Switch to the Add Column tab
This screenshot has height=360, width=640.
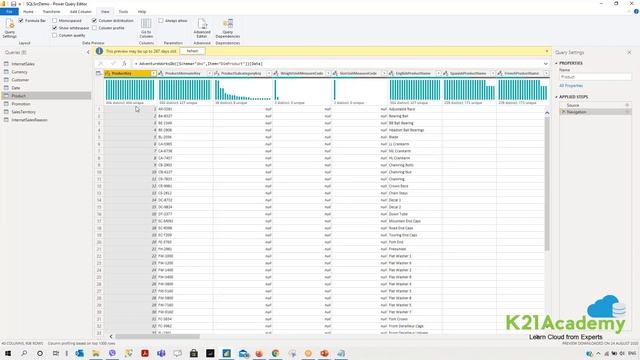[80, 11]
